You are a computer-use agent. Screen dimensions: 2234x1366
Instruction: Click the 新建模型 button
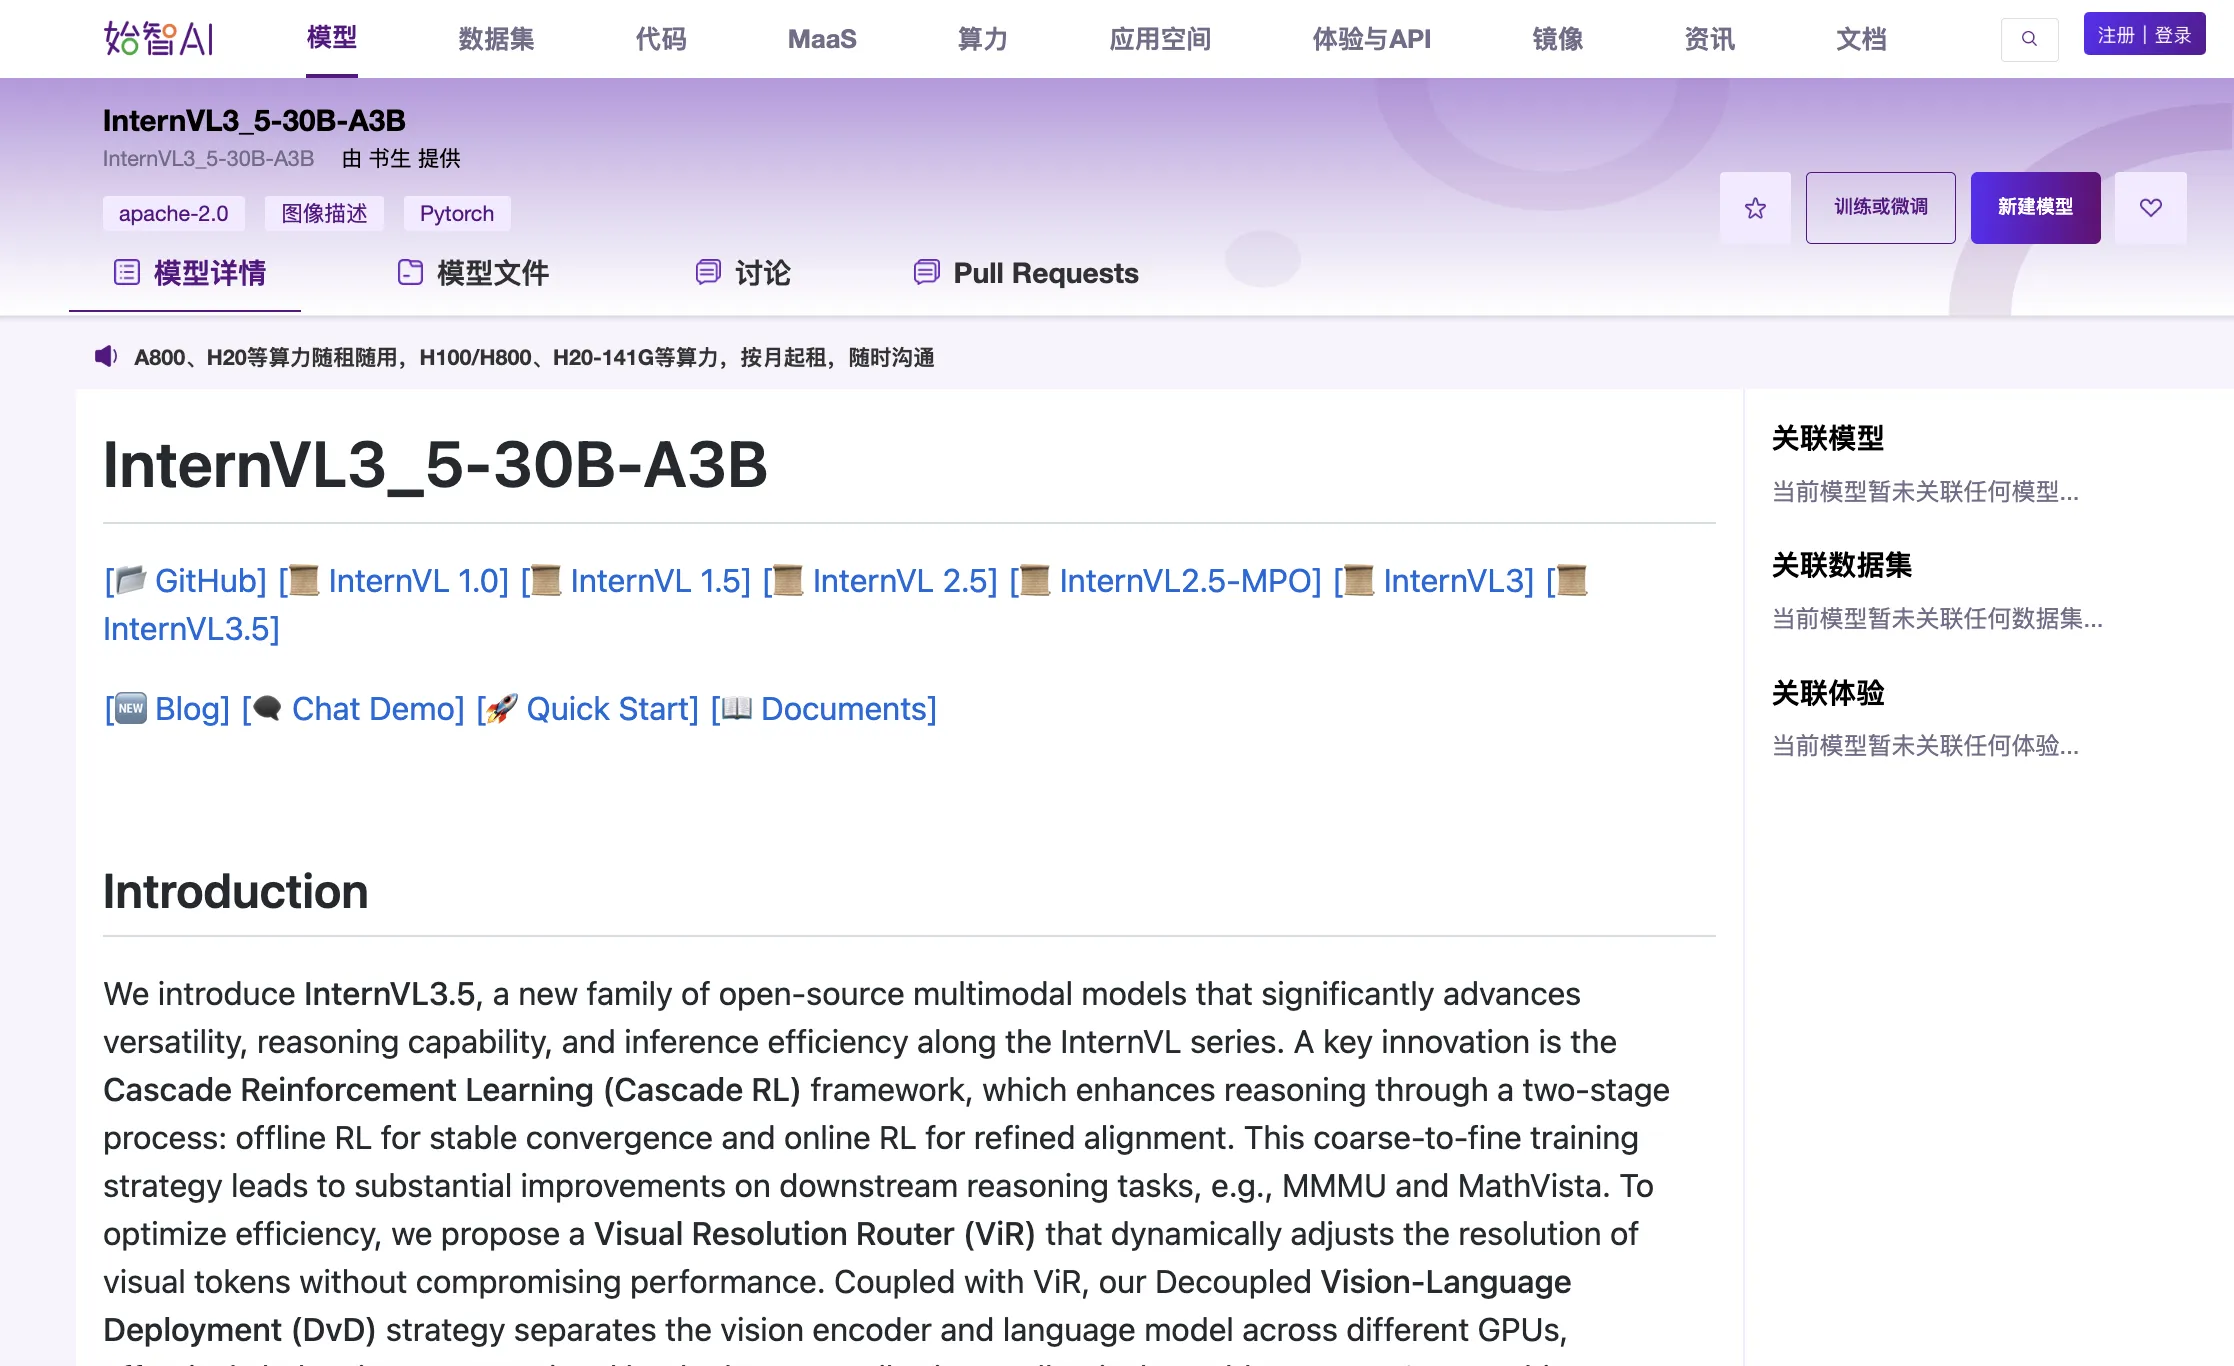tap(2035, 208)
